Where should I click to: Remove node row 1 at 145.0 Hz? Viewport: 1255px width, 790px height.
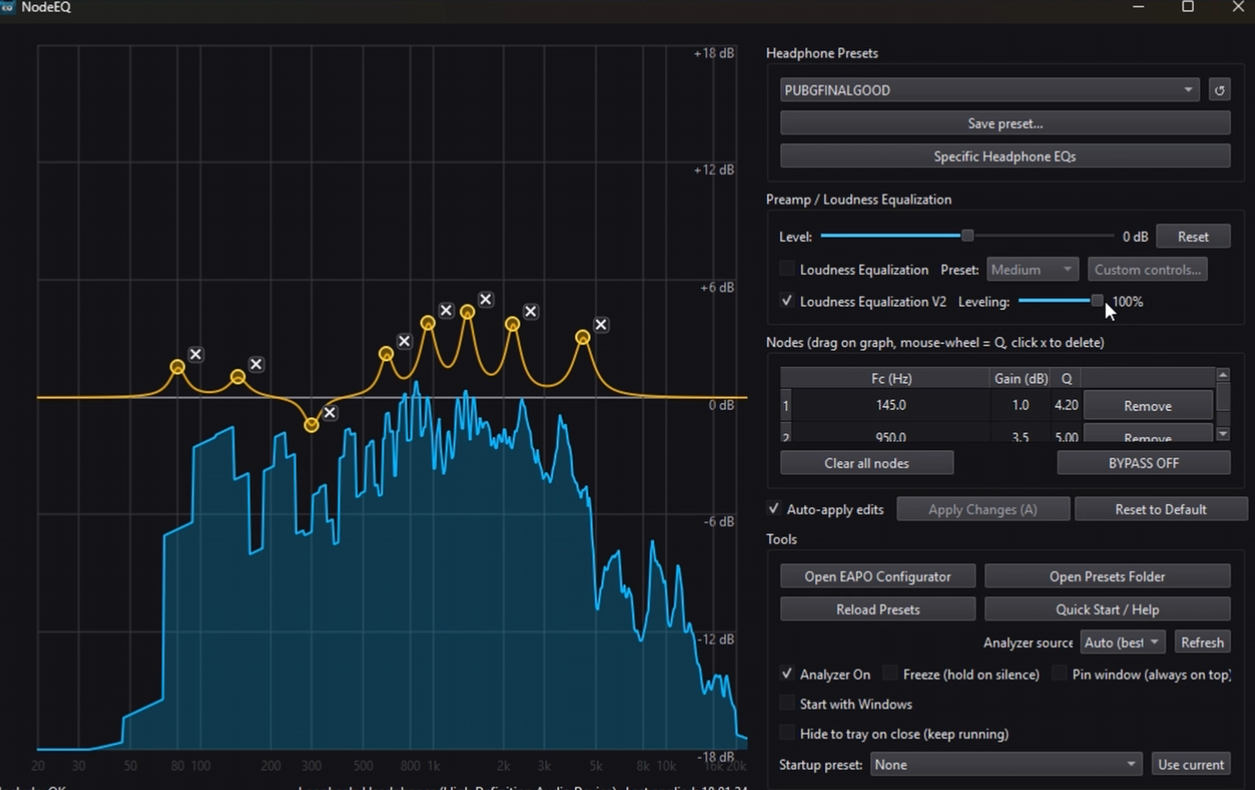pos(1147,406)
